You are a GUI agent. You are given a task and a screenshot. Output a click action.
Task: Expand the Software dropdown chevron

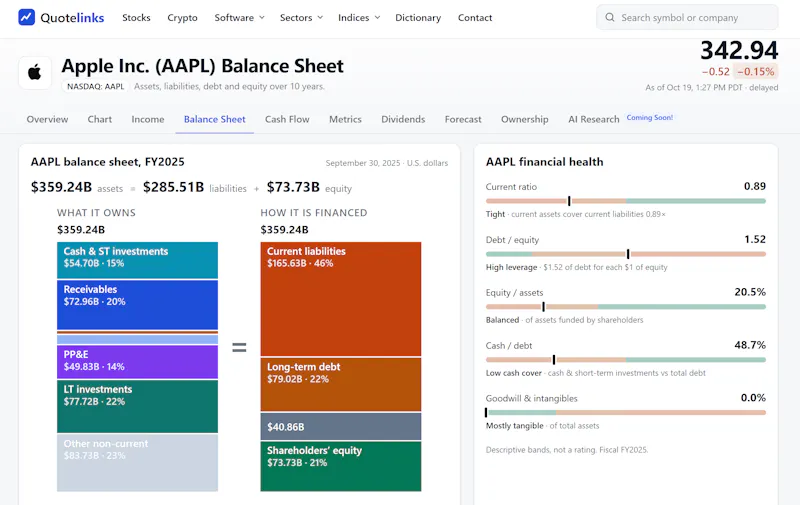pyautogui.click(x=262, y=17)
